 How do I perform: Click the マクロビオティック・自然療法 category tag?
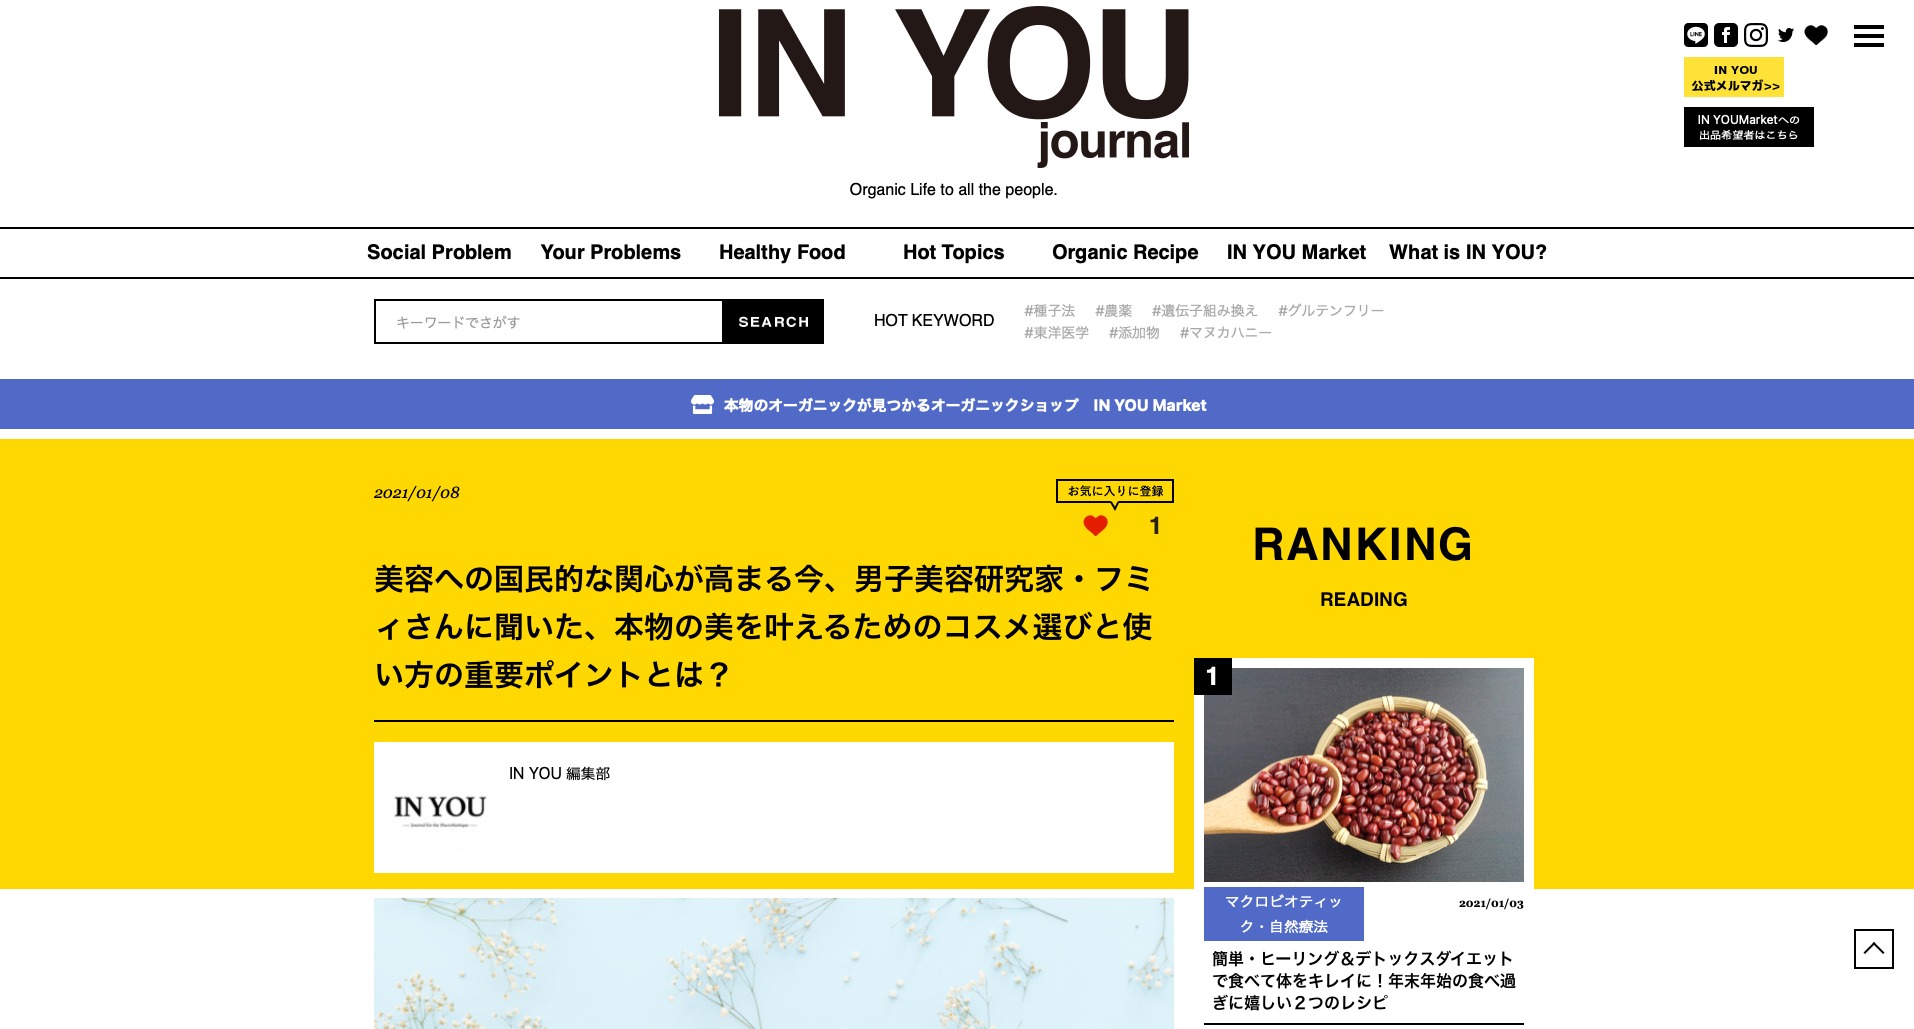(1284, 914)
